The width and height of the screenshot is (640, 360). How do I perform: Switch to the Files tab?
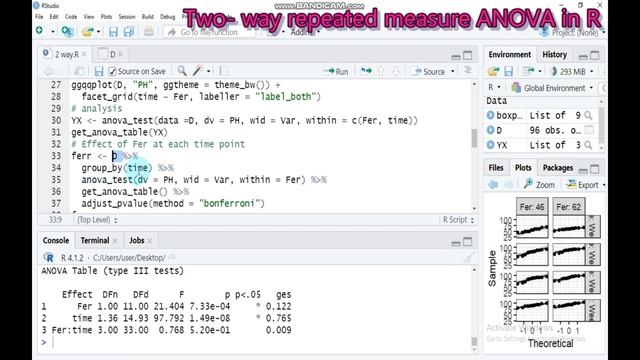496,168
